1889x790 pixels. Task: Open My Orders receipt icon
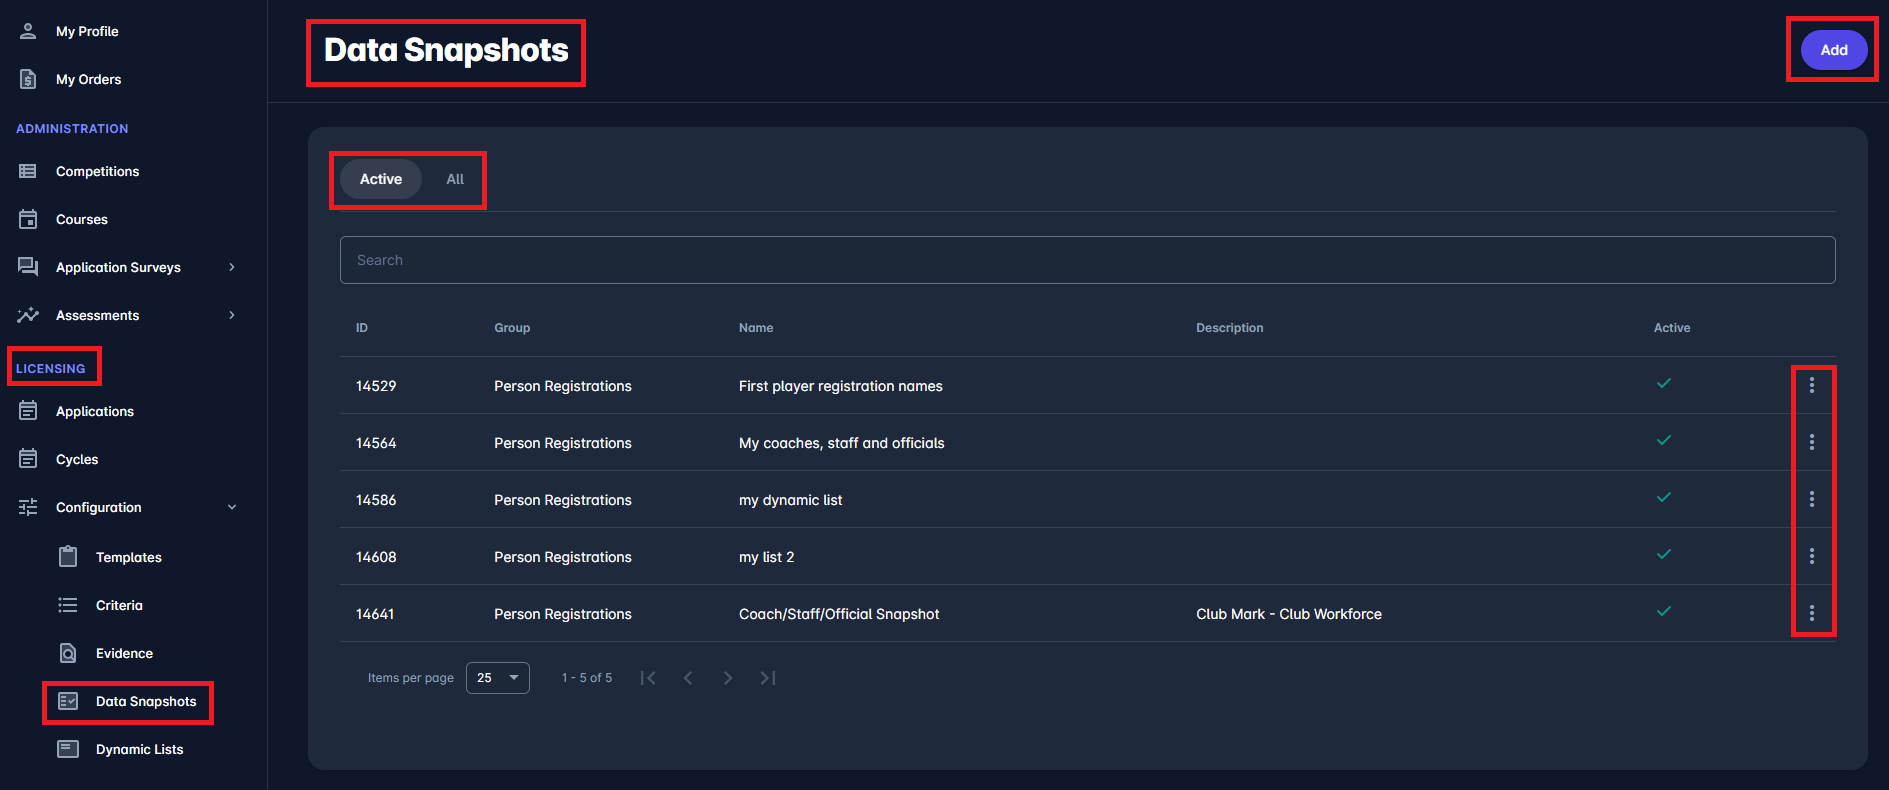[28, 79]
